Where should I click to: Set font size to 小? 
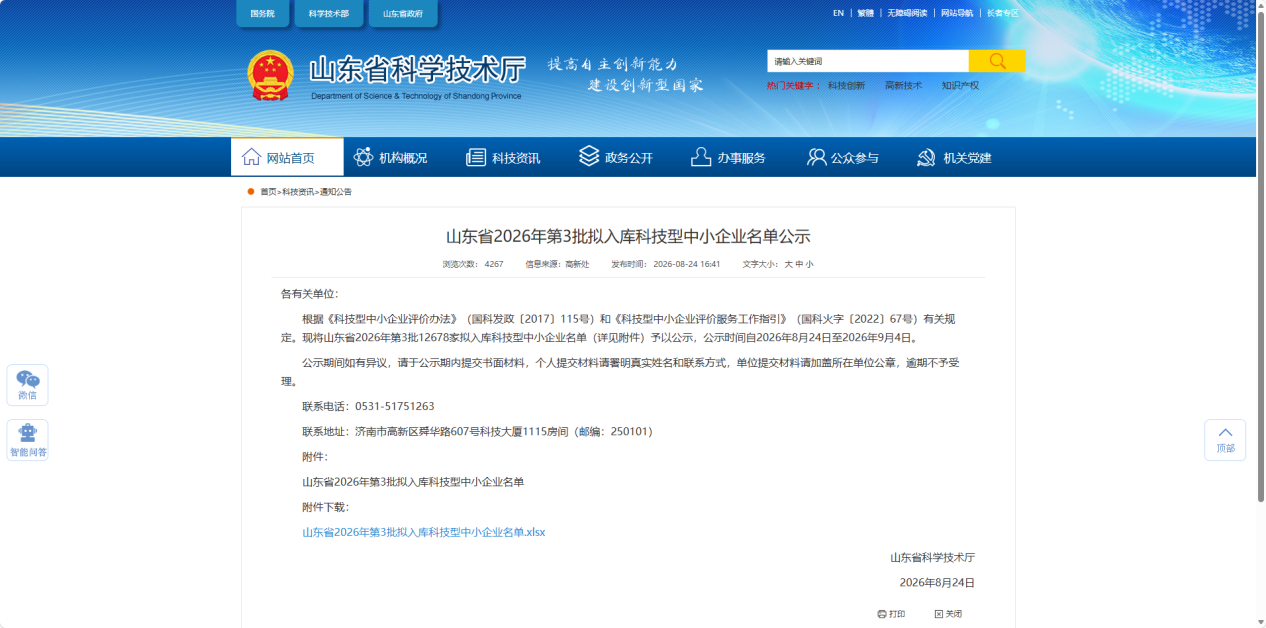tap(810, 264)
